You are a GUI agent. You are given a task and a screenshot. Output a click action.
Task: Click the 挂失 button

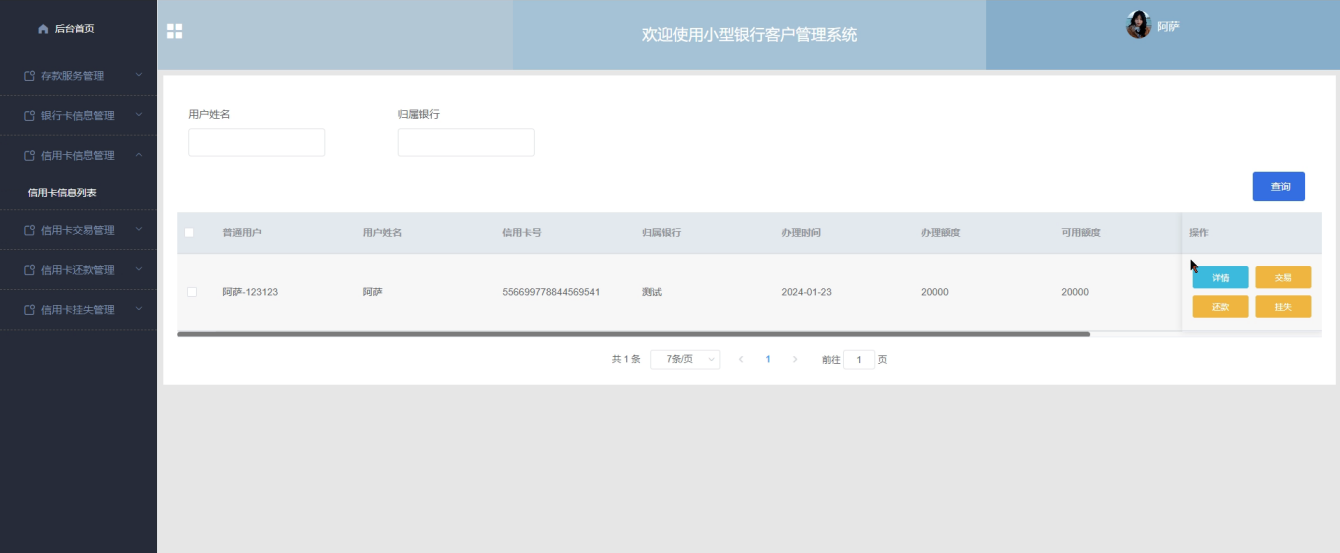[x=1283, y=307]
